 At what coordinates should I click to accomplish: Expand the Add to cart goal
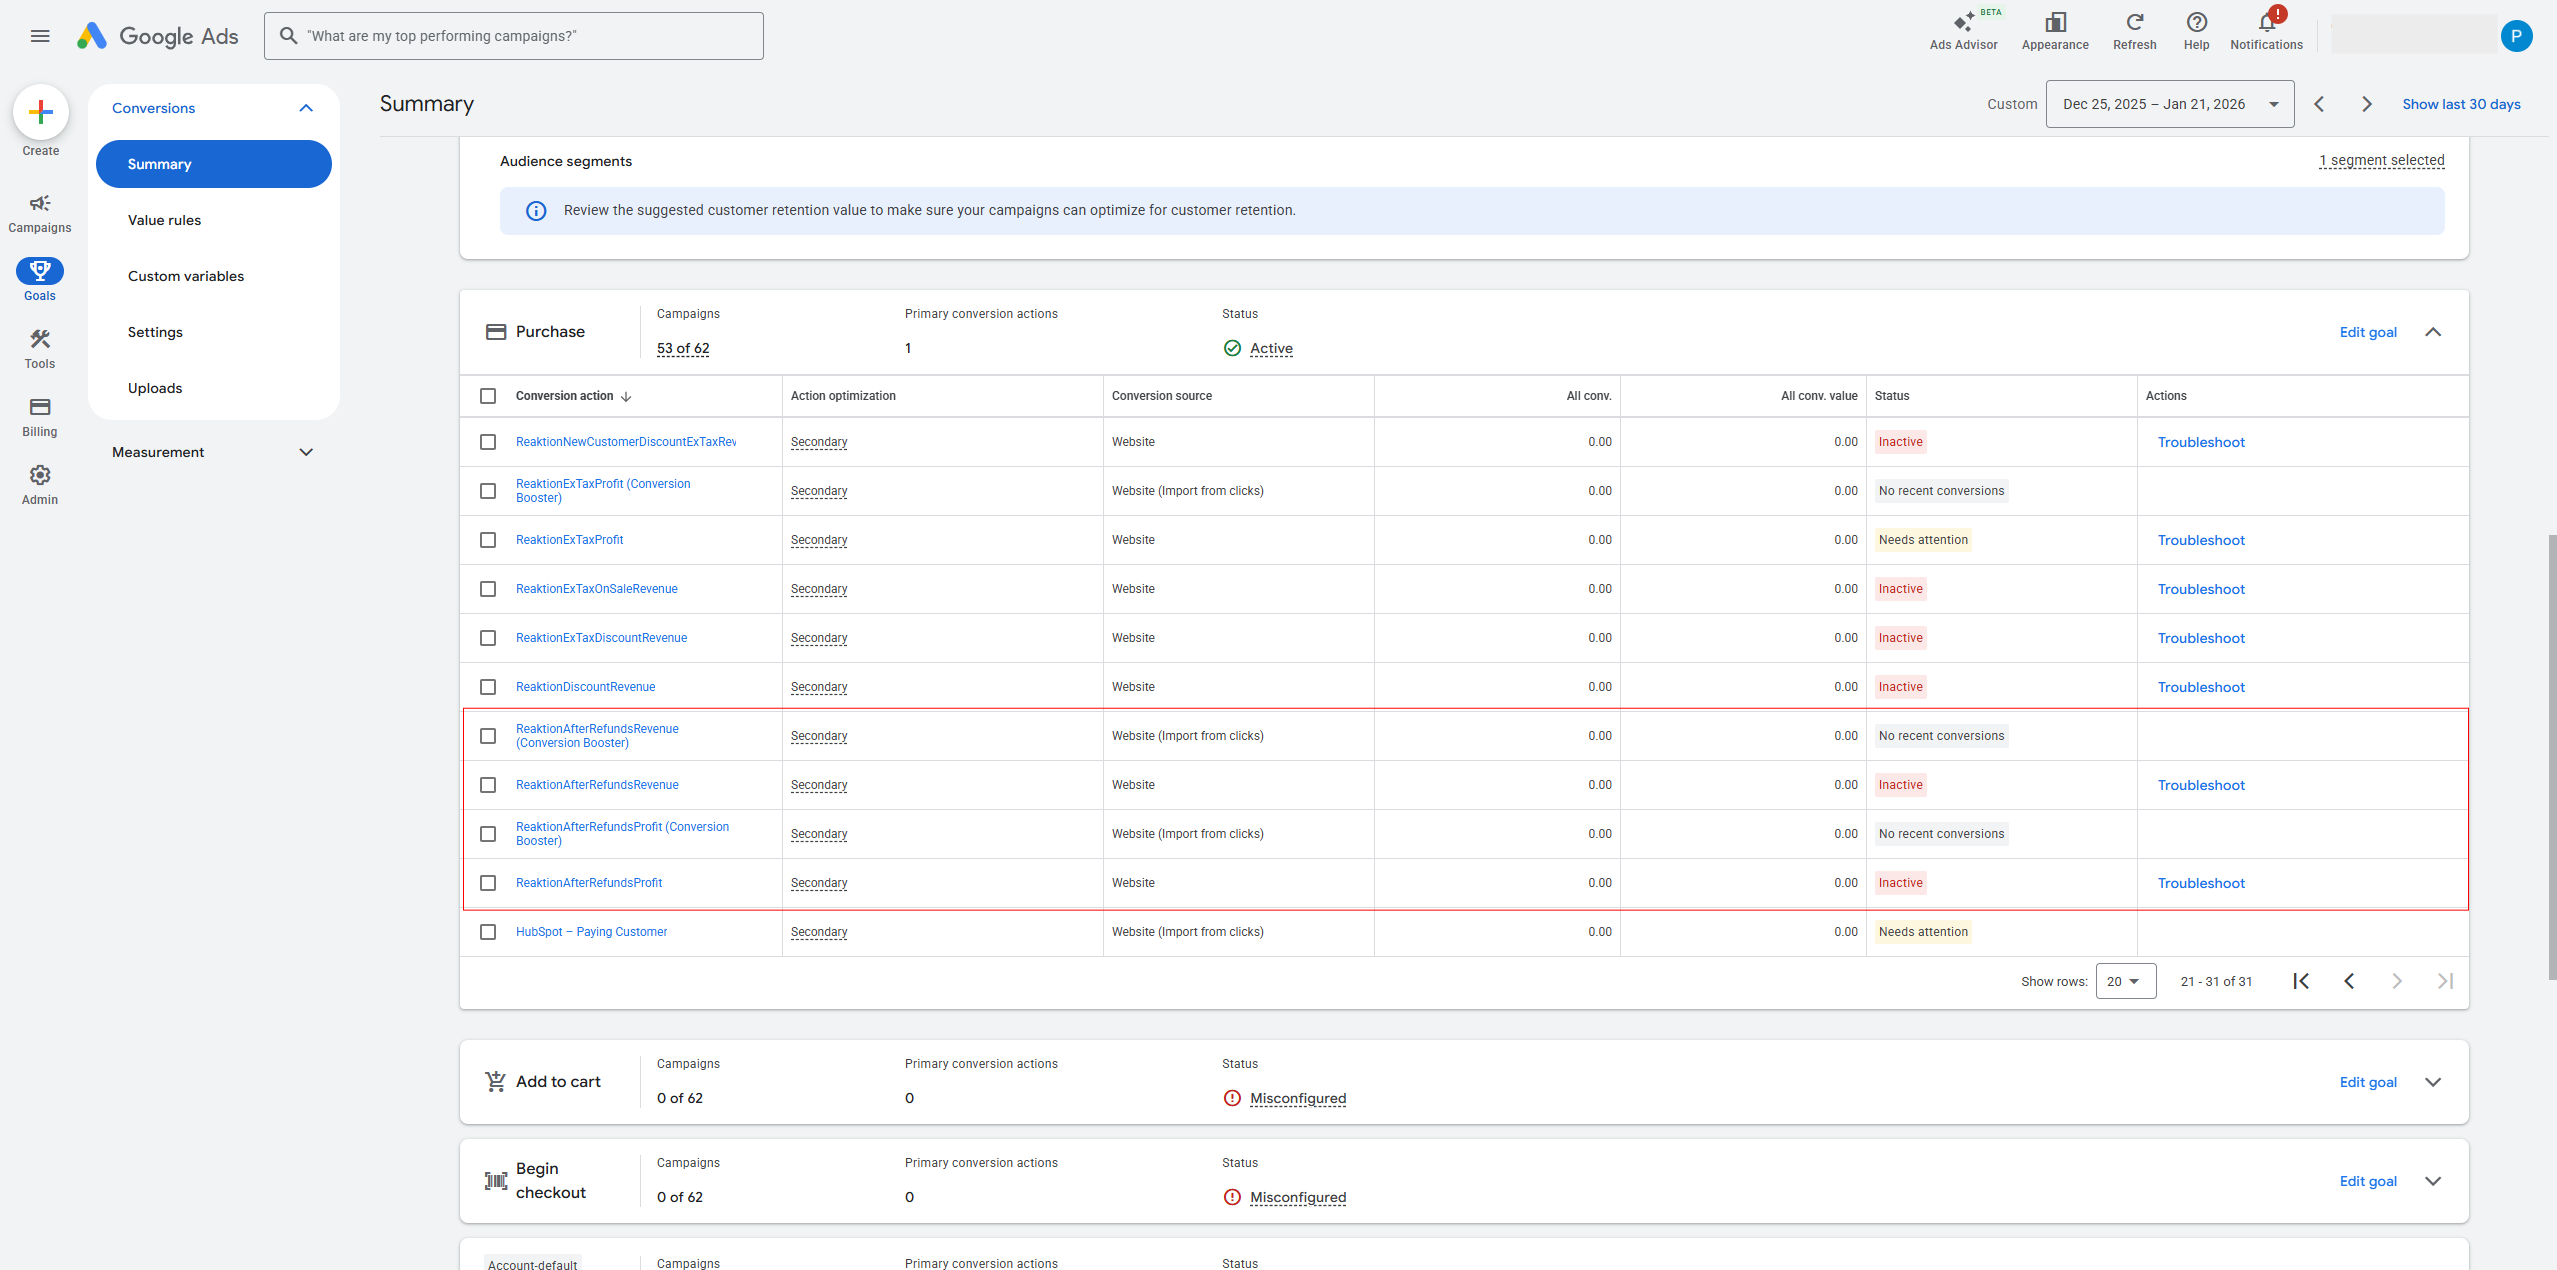click(x=2433, y=1082)
